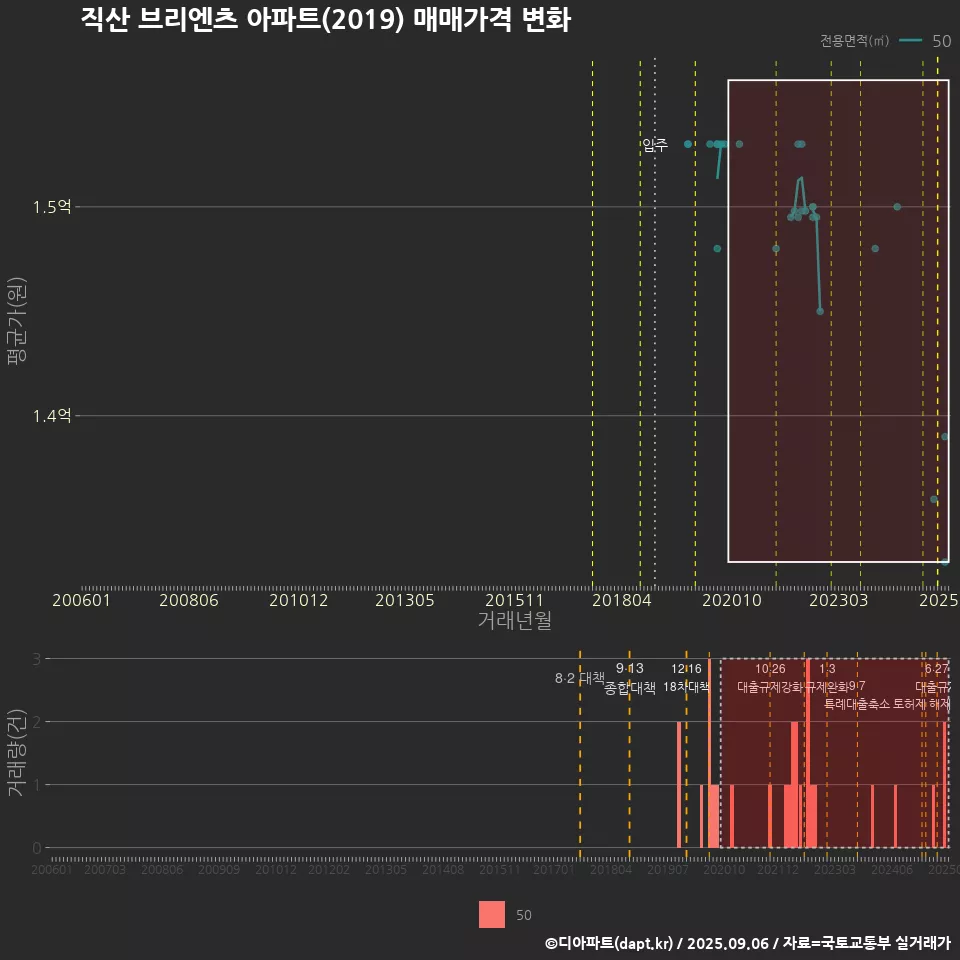Click the '202406' label on the volume chart axis

(x=891, y=869)
